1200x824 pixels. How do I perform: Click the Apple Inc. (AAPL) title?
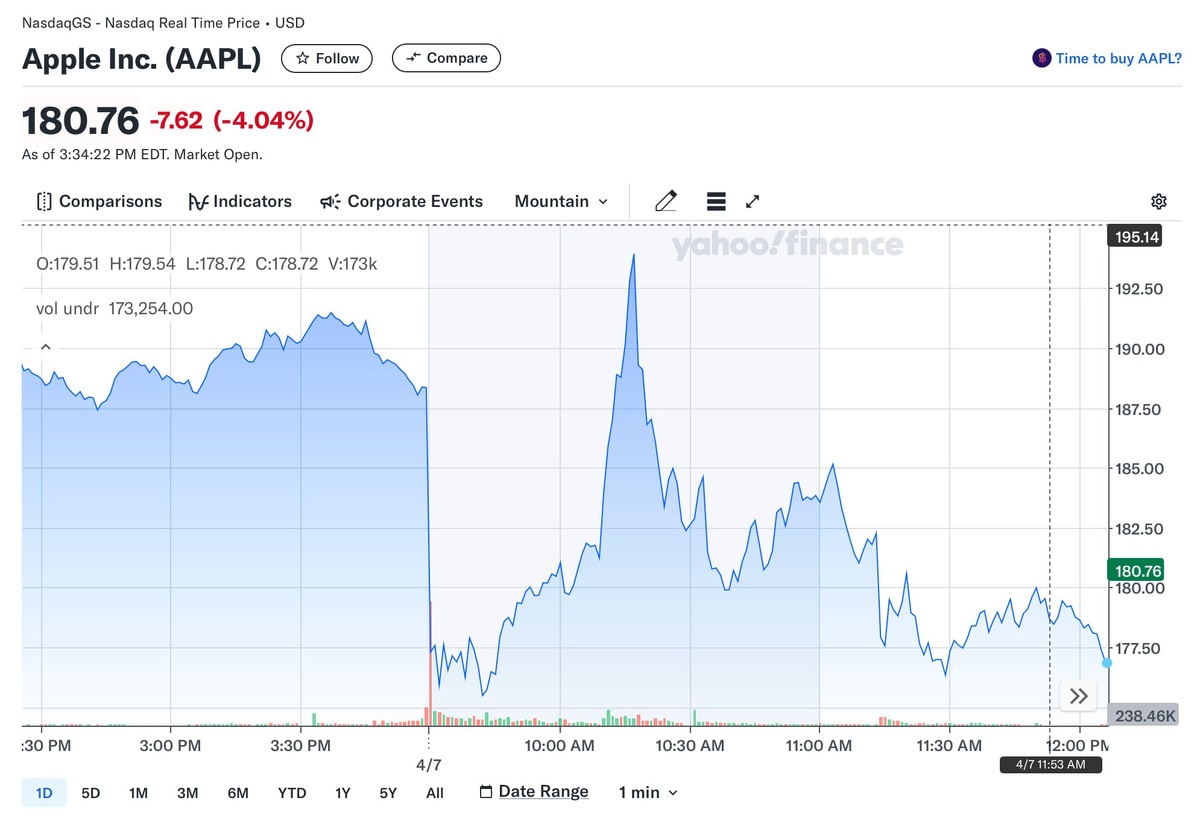(x=142, y=58)
